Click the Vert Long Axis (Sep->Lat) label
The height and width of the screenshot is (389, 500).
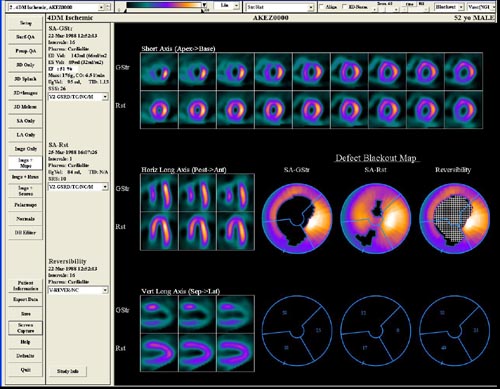[x=180, y=291]
